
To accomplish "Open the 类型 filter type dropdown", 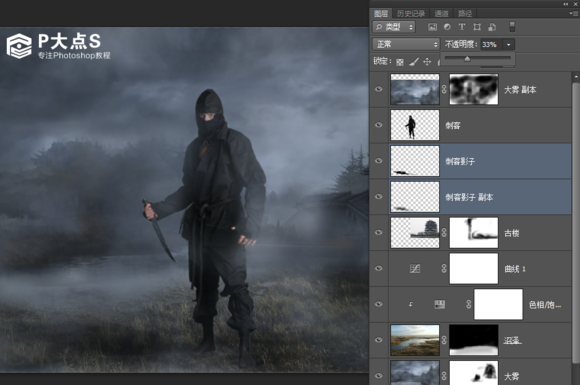I will [394, 27].
